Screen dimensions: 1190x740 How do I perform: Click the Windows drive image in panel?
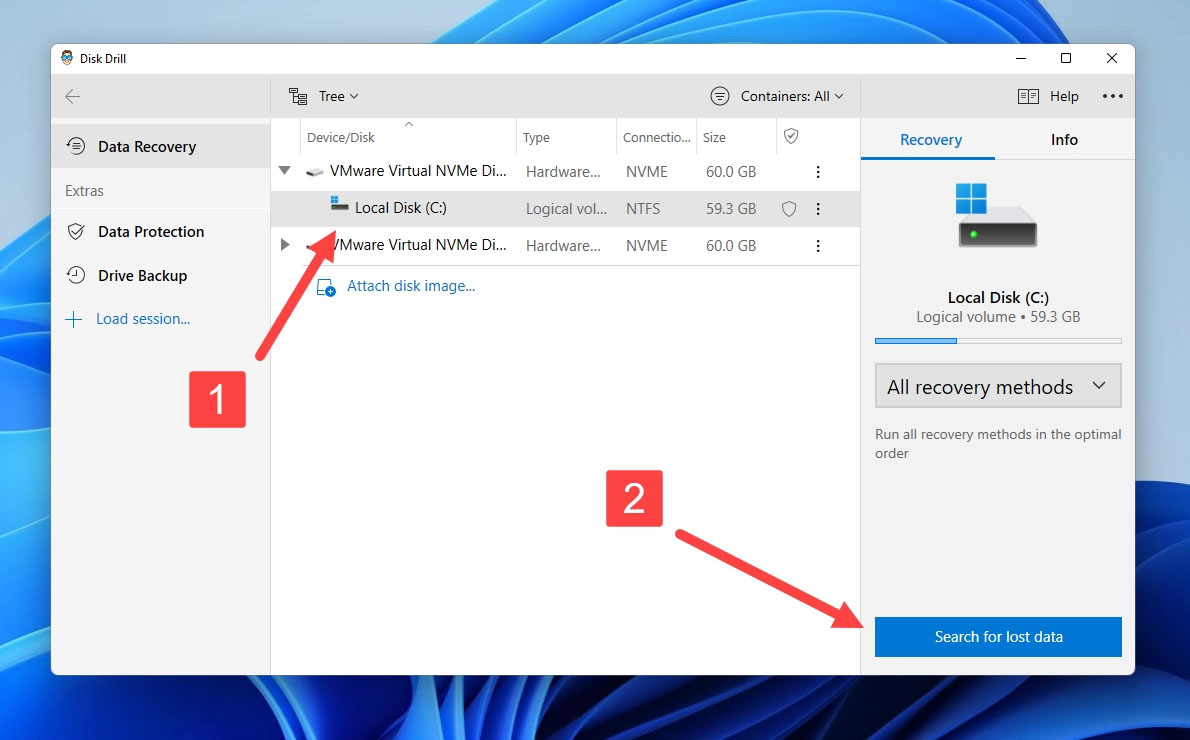click(x=997, y=216)
